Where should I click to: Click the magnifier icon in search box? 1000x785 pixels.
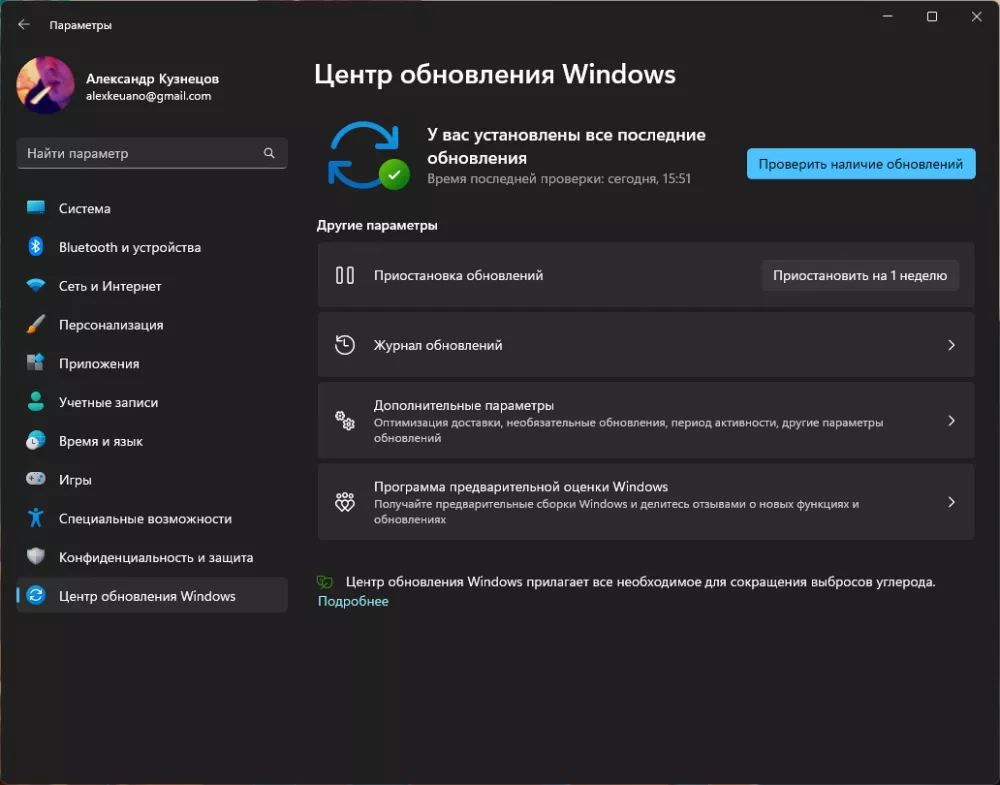269,154
